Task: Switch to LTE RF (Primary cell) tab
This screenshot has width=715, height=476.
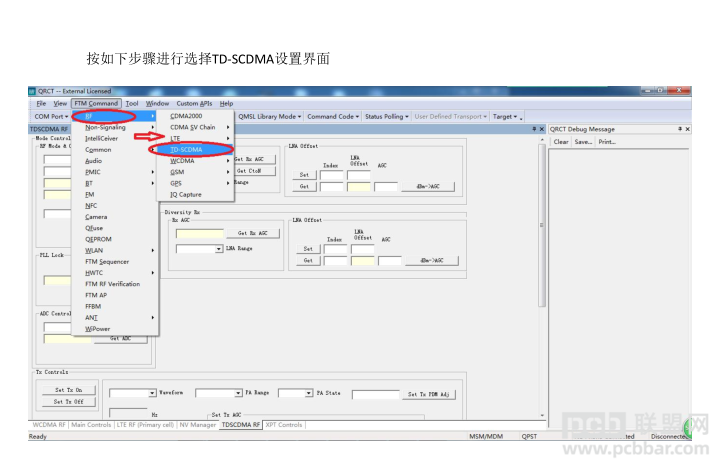Action: pos(145,424)
